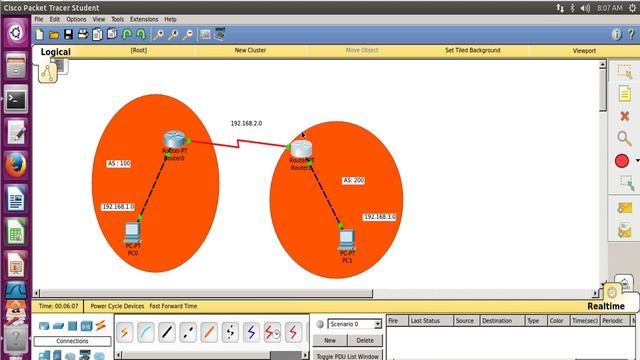Click the 192.168.3.0 label
Screen dimensions: 640x360
click(x=380, y=217)
